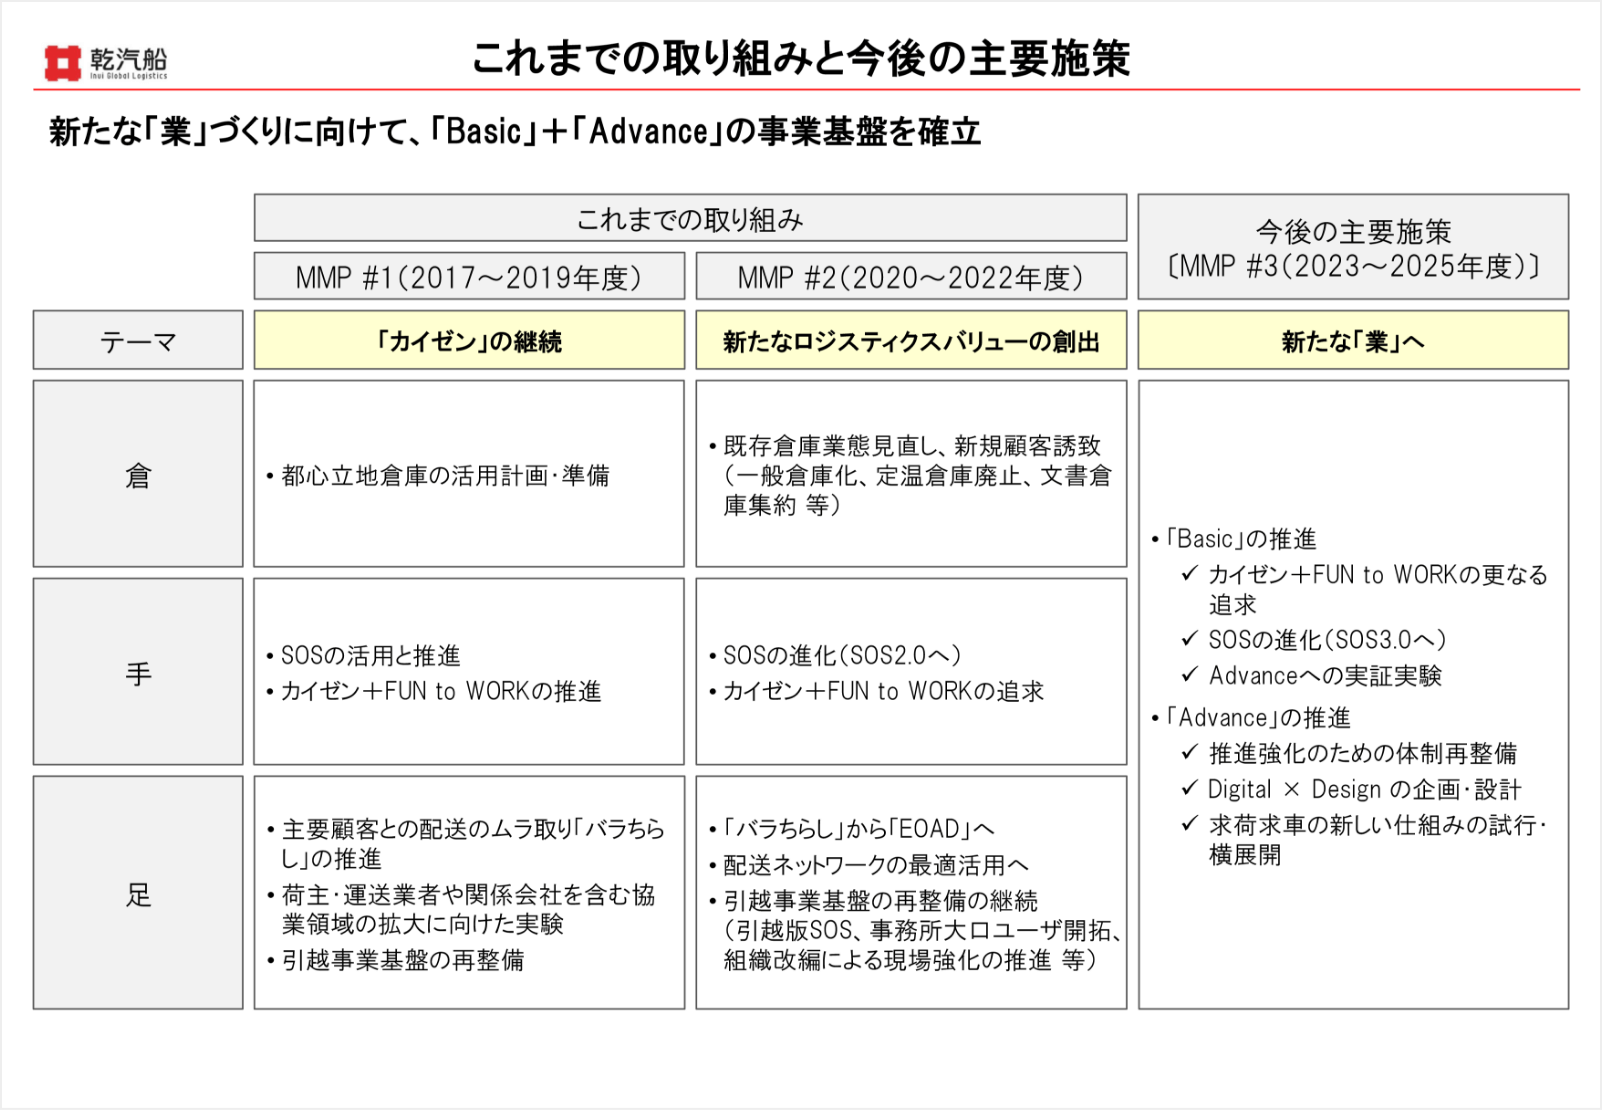Screen dimensions: 1602x1110
Task: Select 配送ネットワークの最適活用へ bullet
Action: point(869,865)
